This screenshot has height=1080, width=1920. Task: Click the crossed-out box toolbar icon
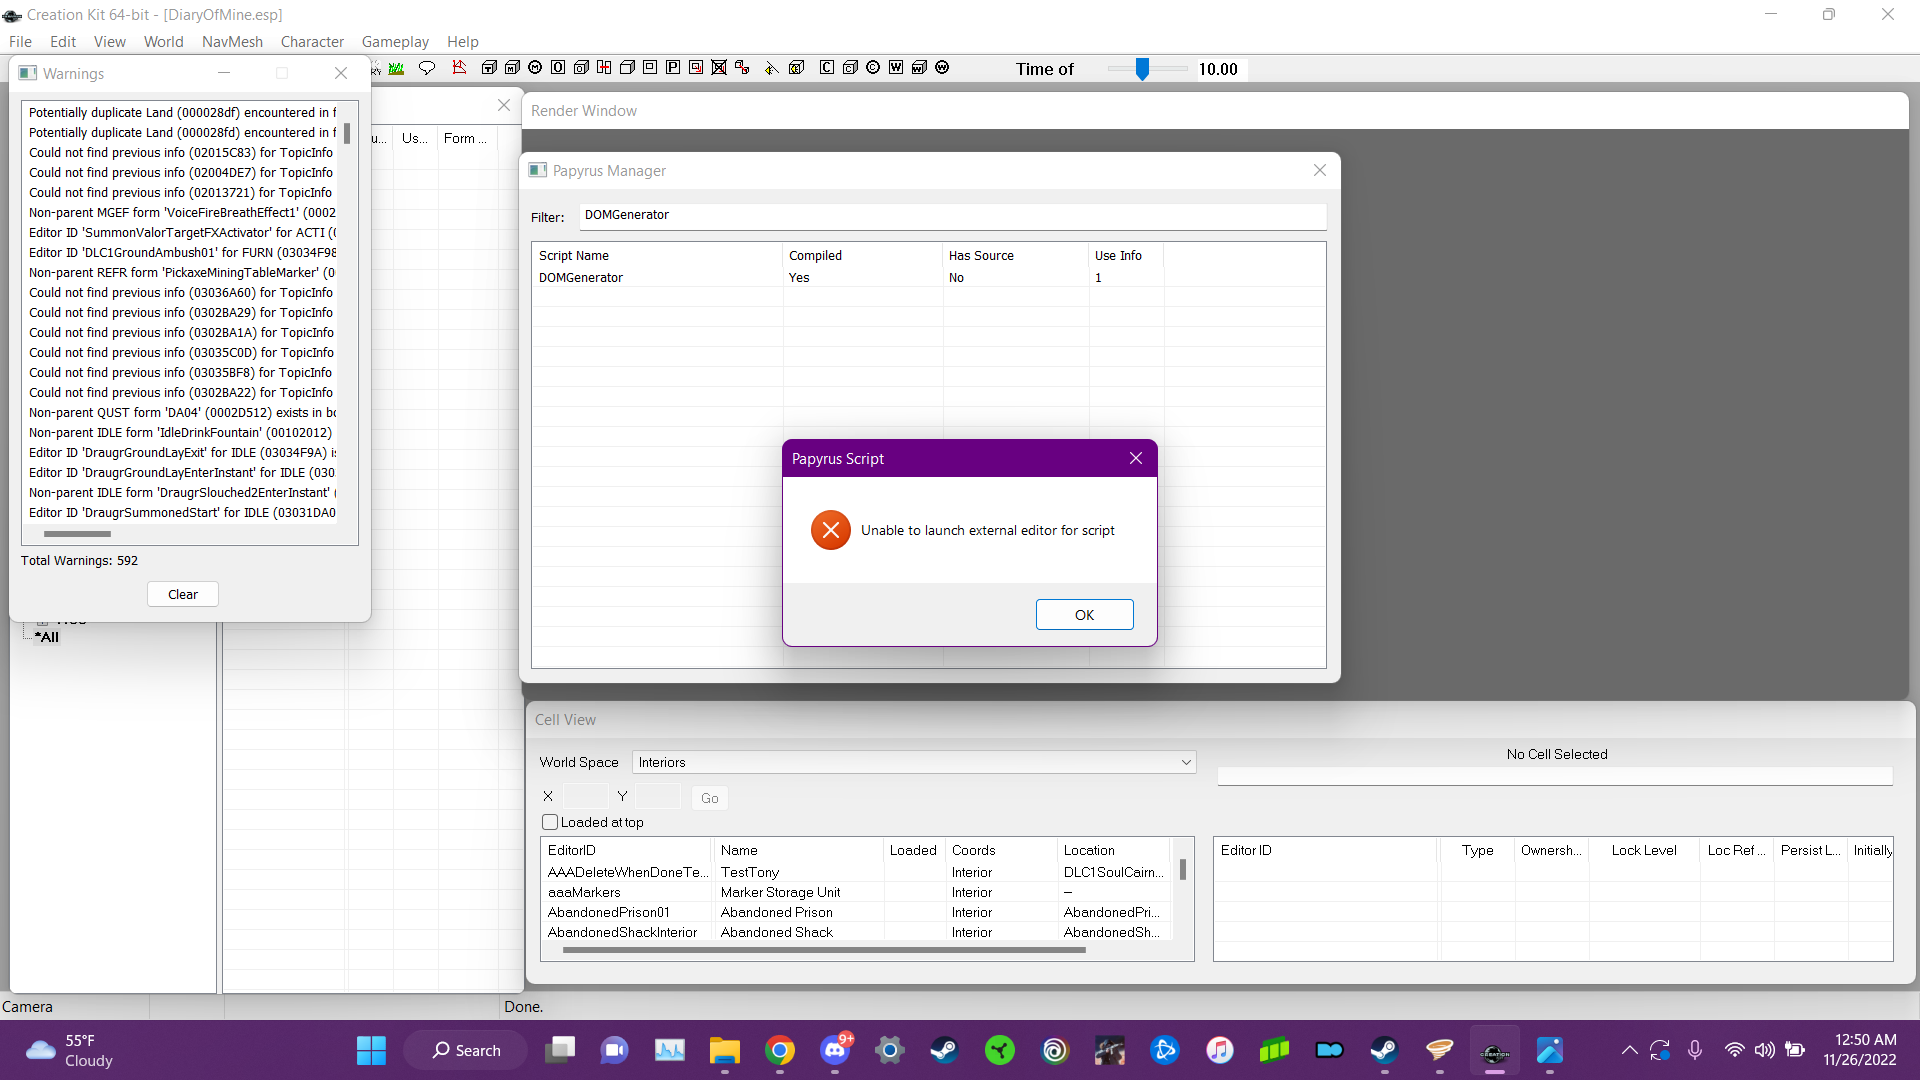click(x=719, y=68)
